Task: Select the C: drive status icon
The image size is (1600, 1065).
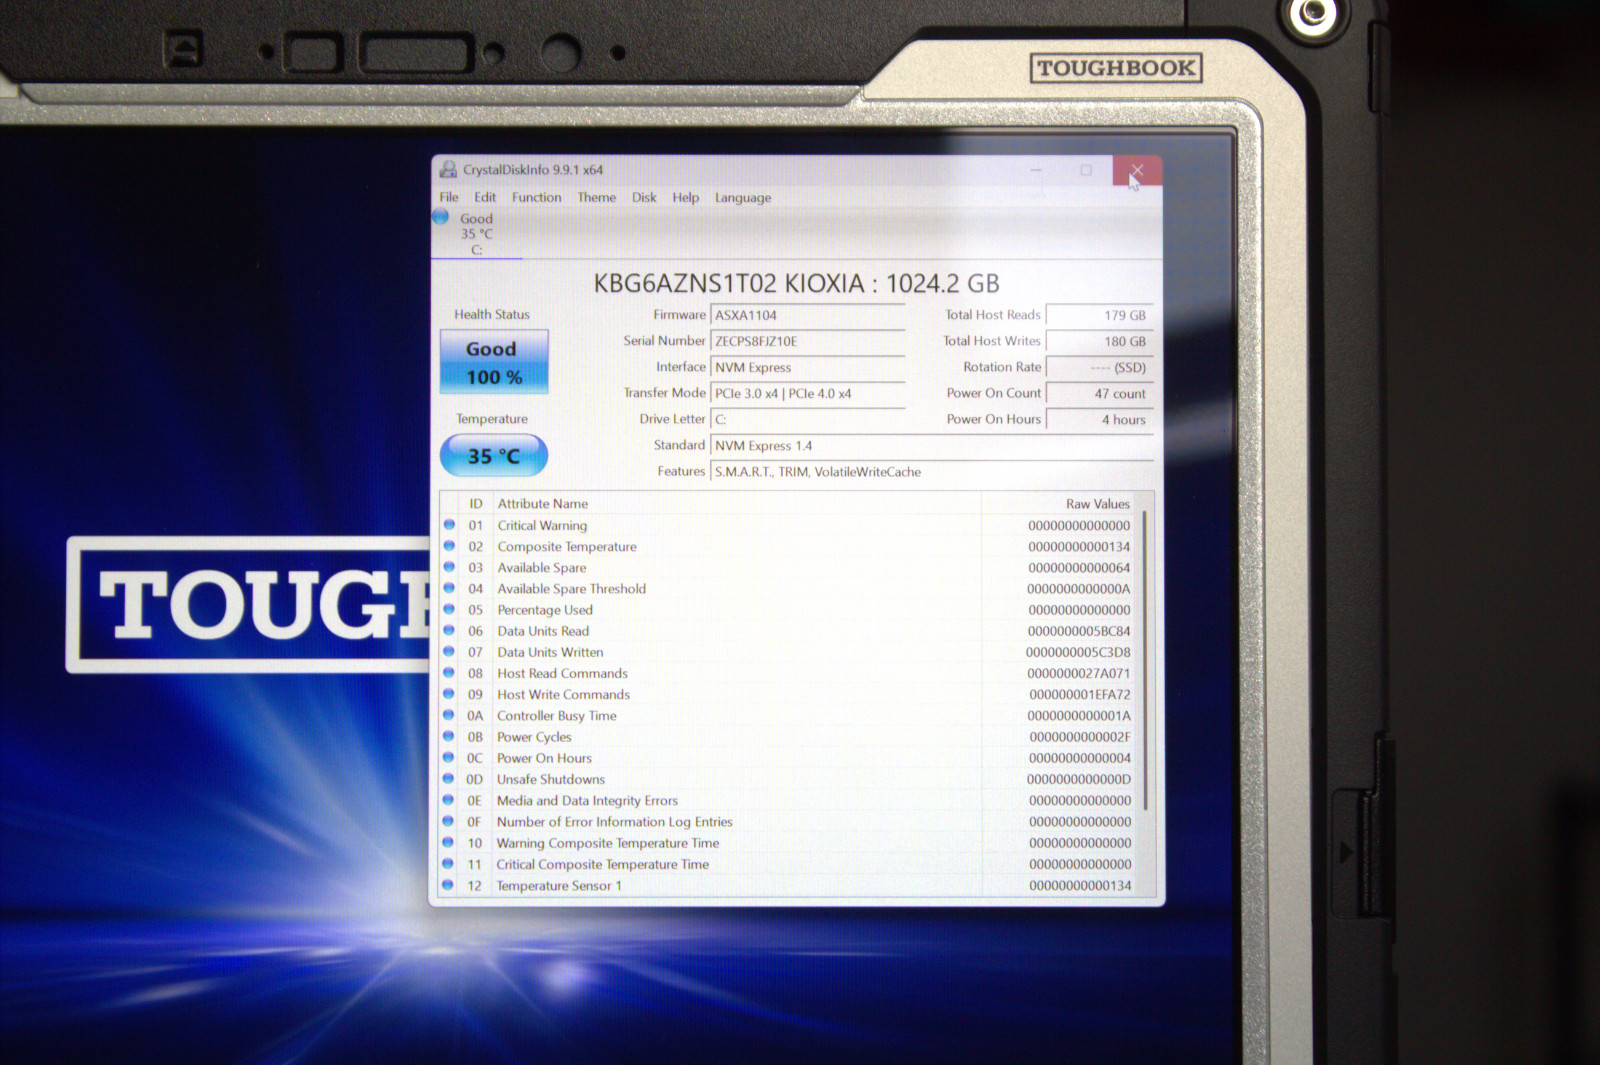Action: click(x=441, y=217)
